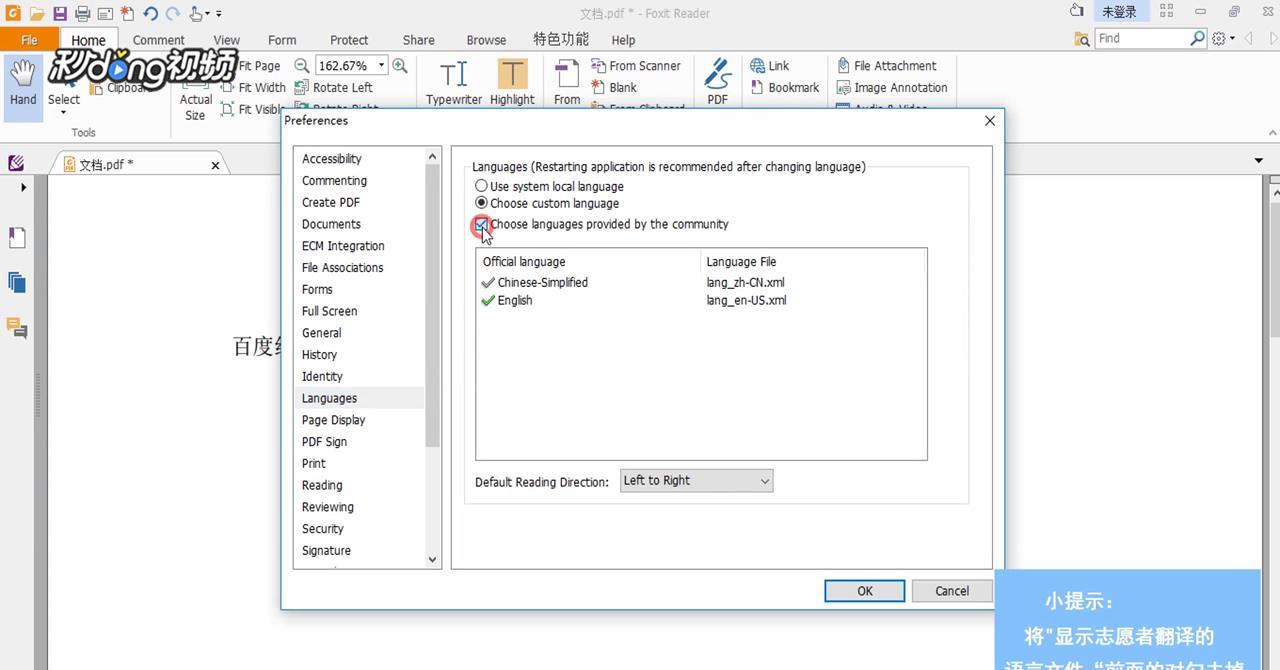
Task: Click the Print icon in quick access toolbar
Action: 82,13
